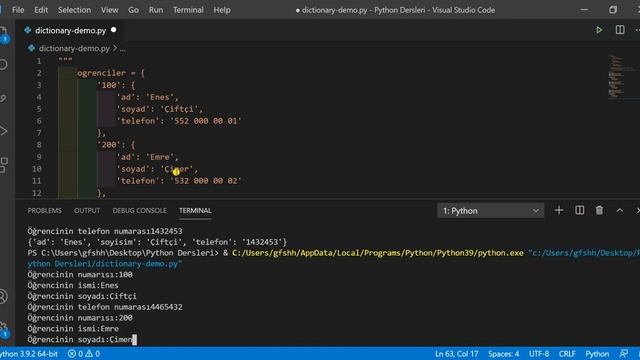The image size is (640, 360).
Task: Click terminal line 'Öğrencinin ismi:Emre'
Action: [73, 329]
